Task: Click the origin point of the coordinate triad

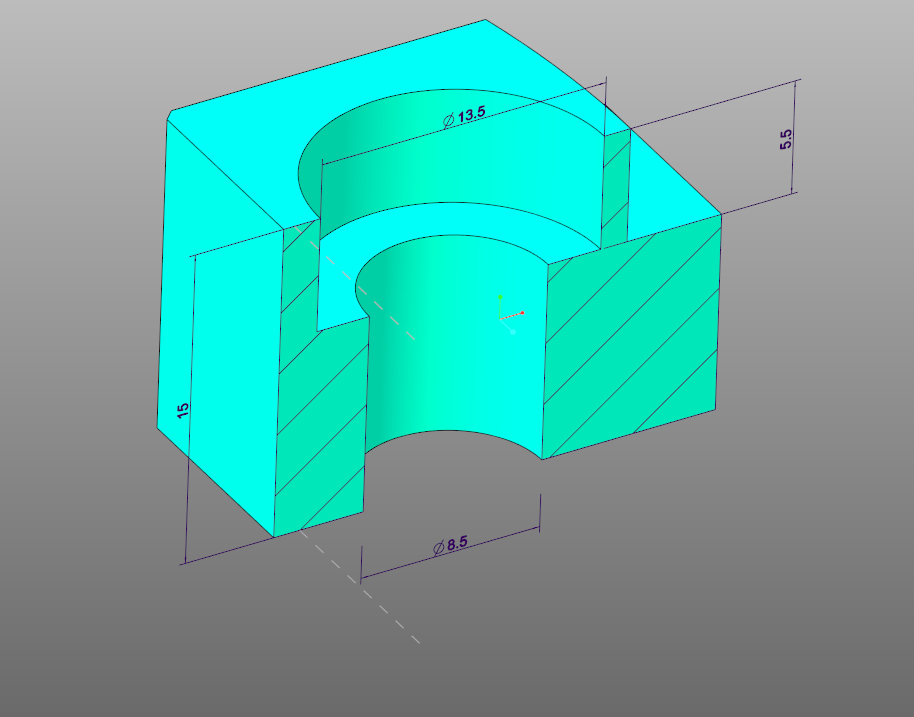Action: [500, 318]
